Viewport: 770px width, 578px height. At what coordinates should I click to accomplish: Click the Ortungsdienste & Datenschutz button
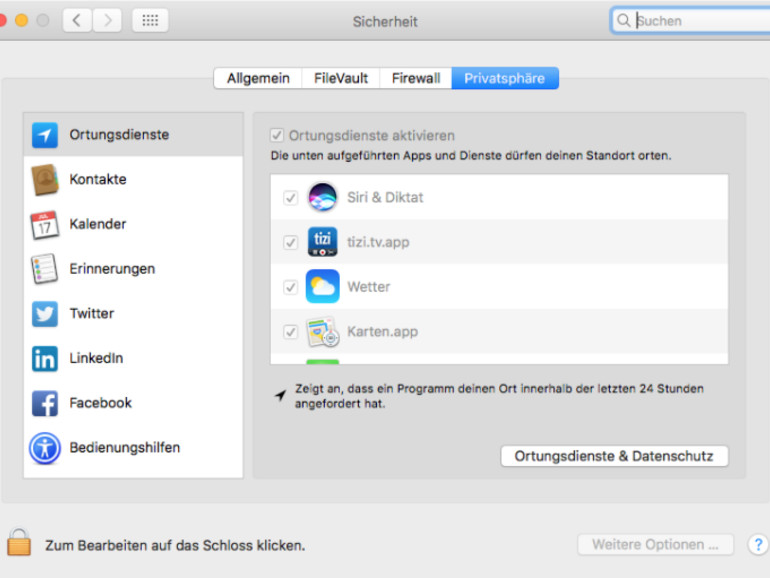pos(614,456)
